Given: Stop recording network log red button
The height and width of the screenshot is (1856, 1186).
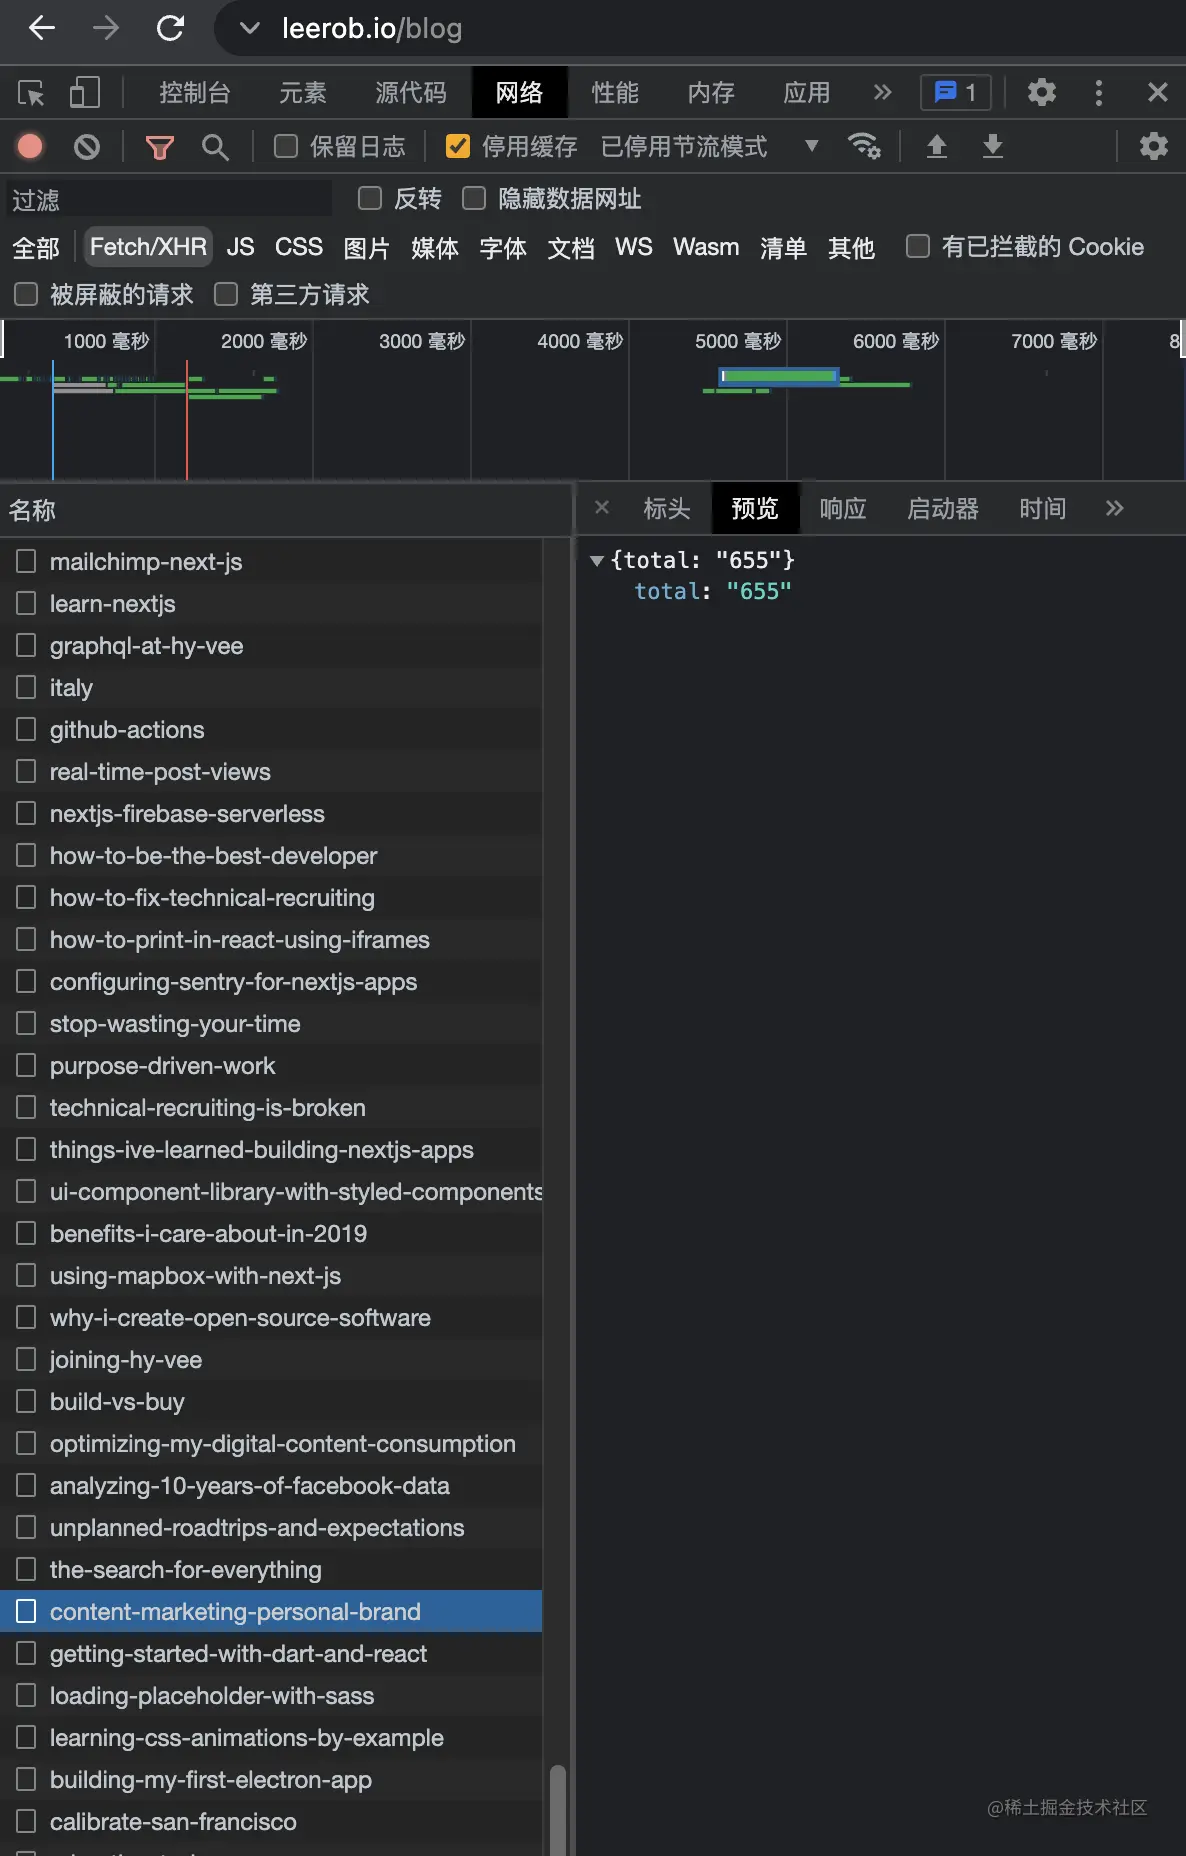Looking at the screenshot, I should [x=30, y=147].
